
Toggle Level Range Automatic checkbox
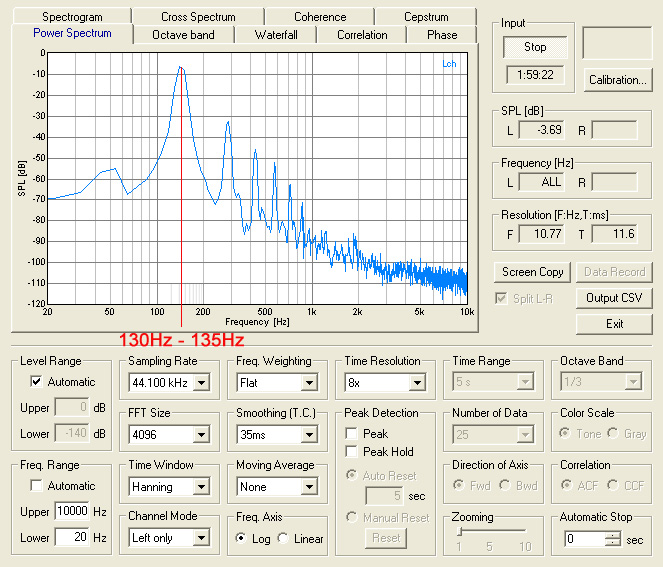(x=36, y=381)
